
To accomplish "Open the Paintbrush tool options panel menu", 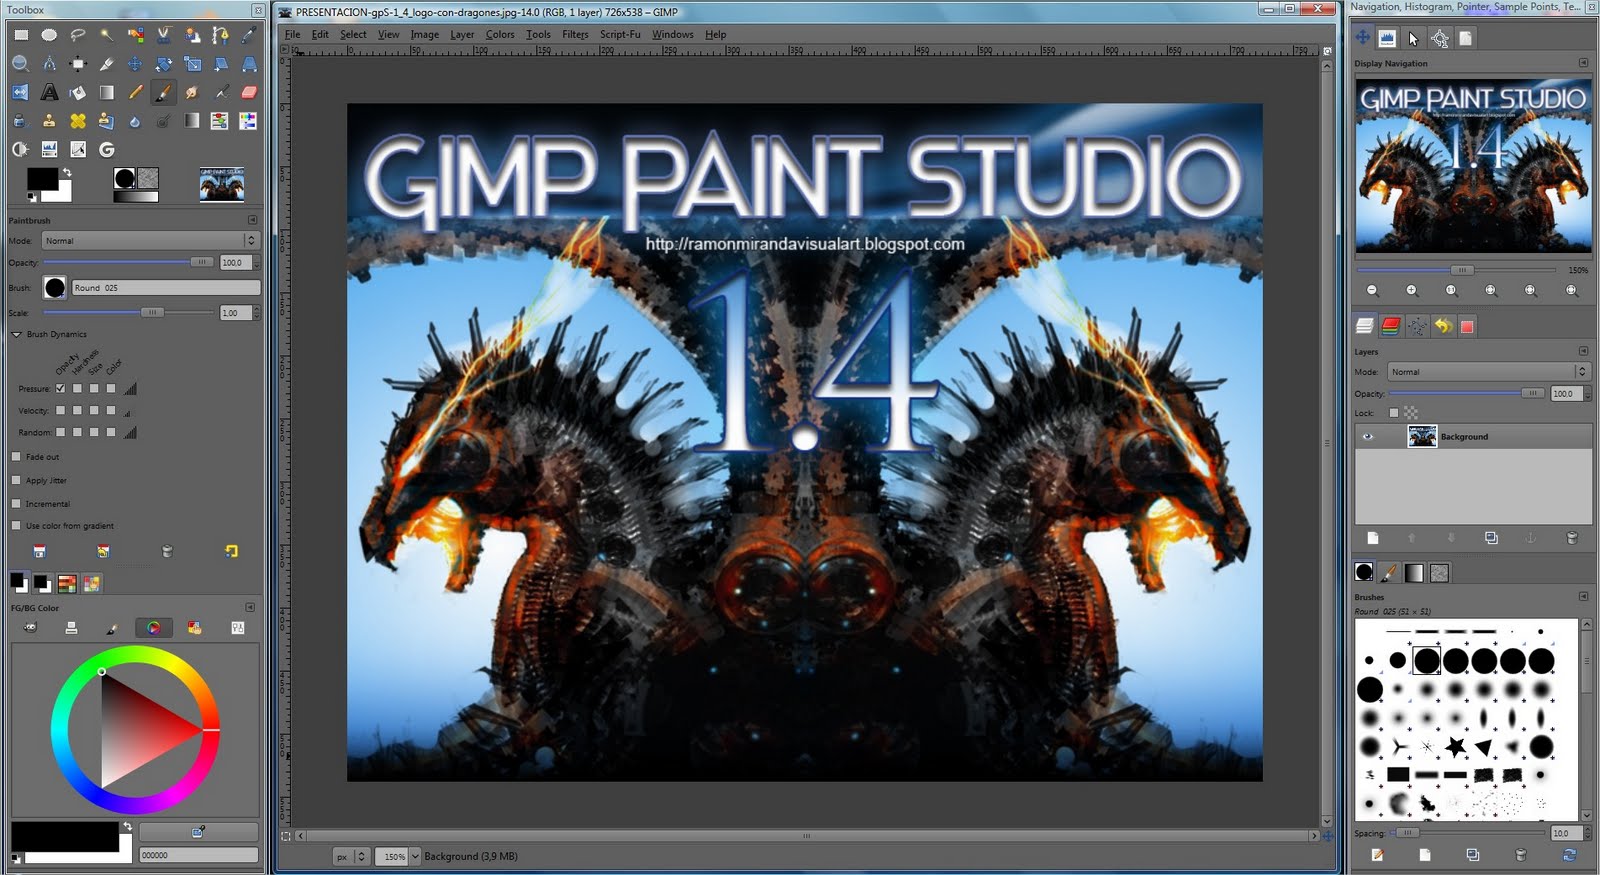I will pyautogui.click(x=253, y=220).
